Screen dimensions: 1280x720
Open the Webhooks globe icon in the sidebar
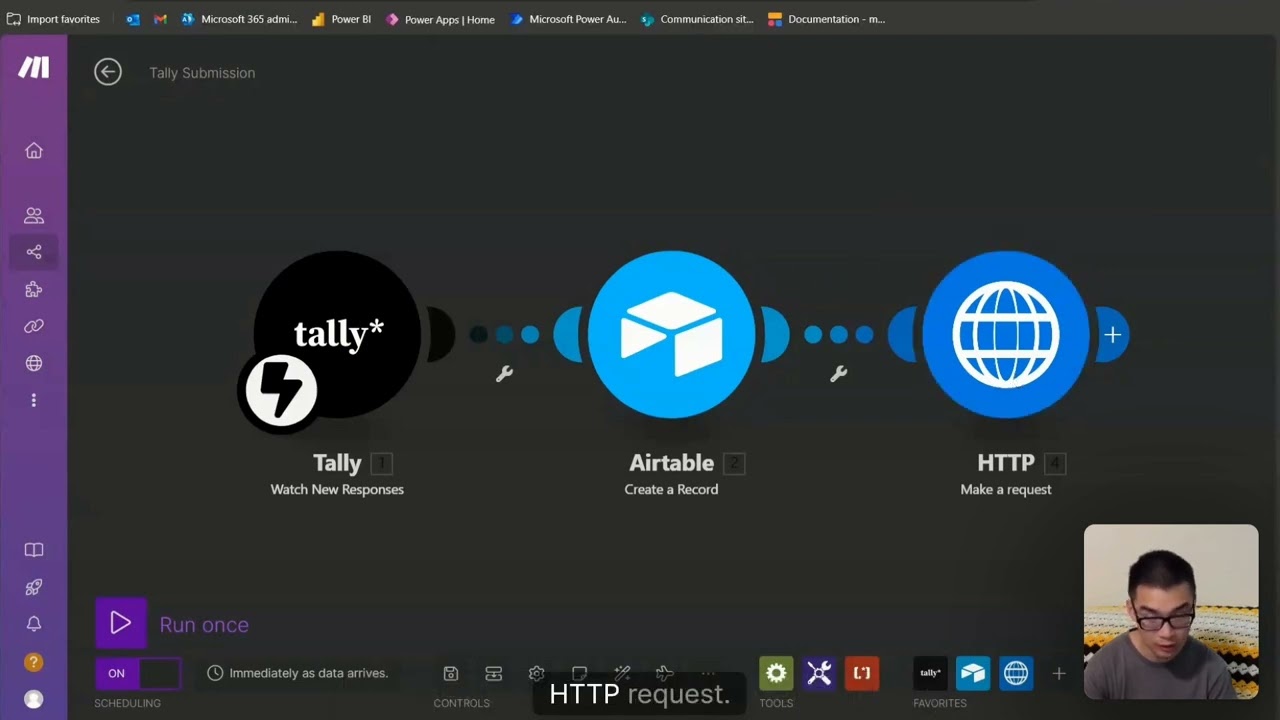(34, 363)
